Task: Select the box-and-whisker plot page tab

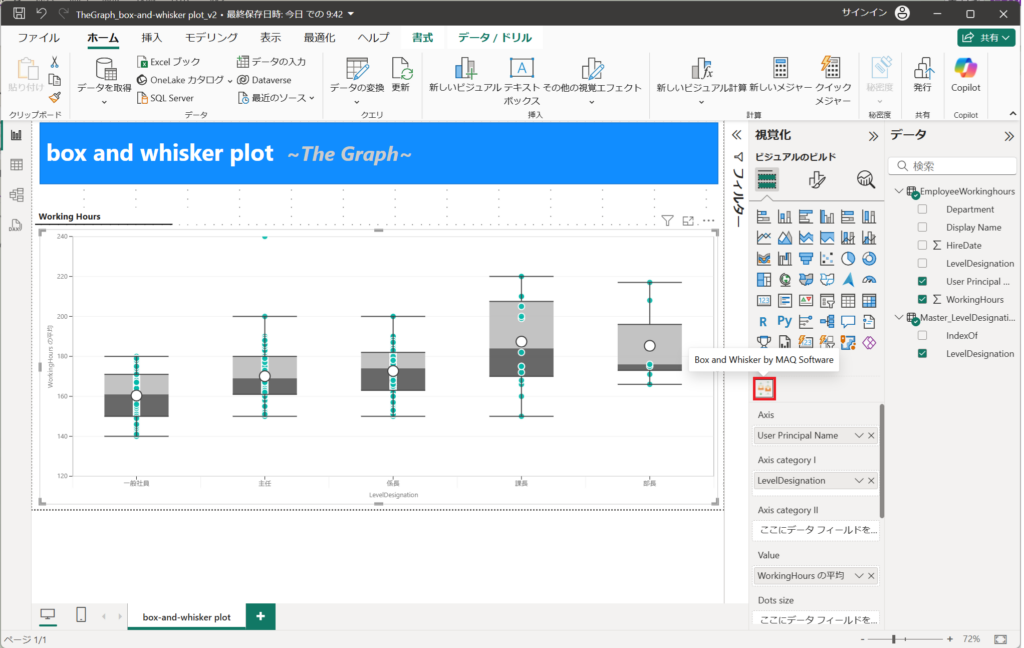Action: 186,617
